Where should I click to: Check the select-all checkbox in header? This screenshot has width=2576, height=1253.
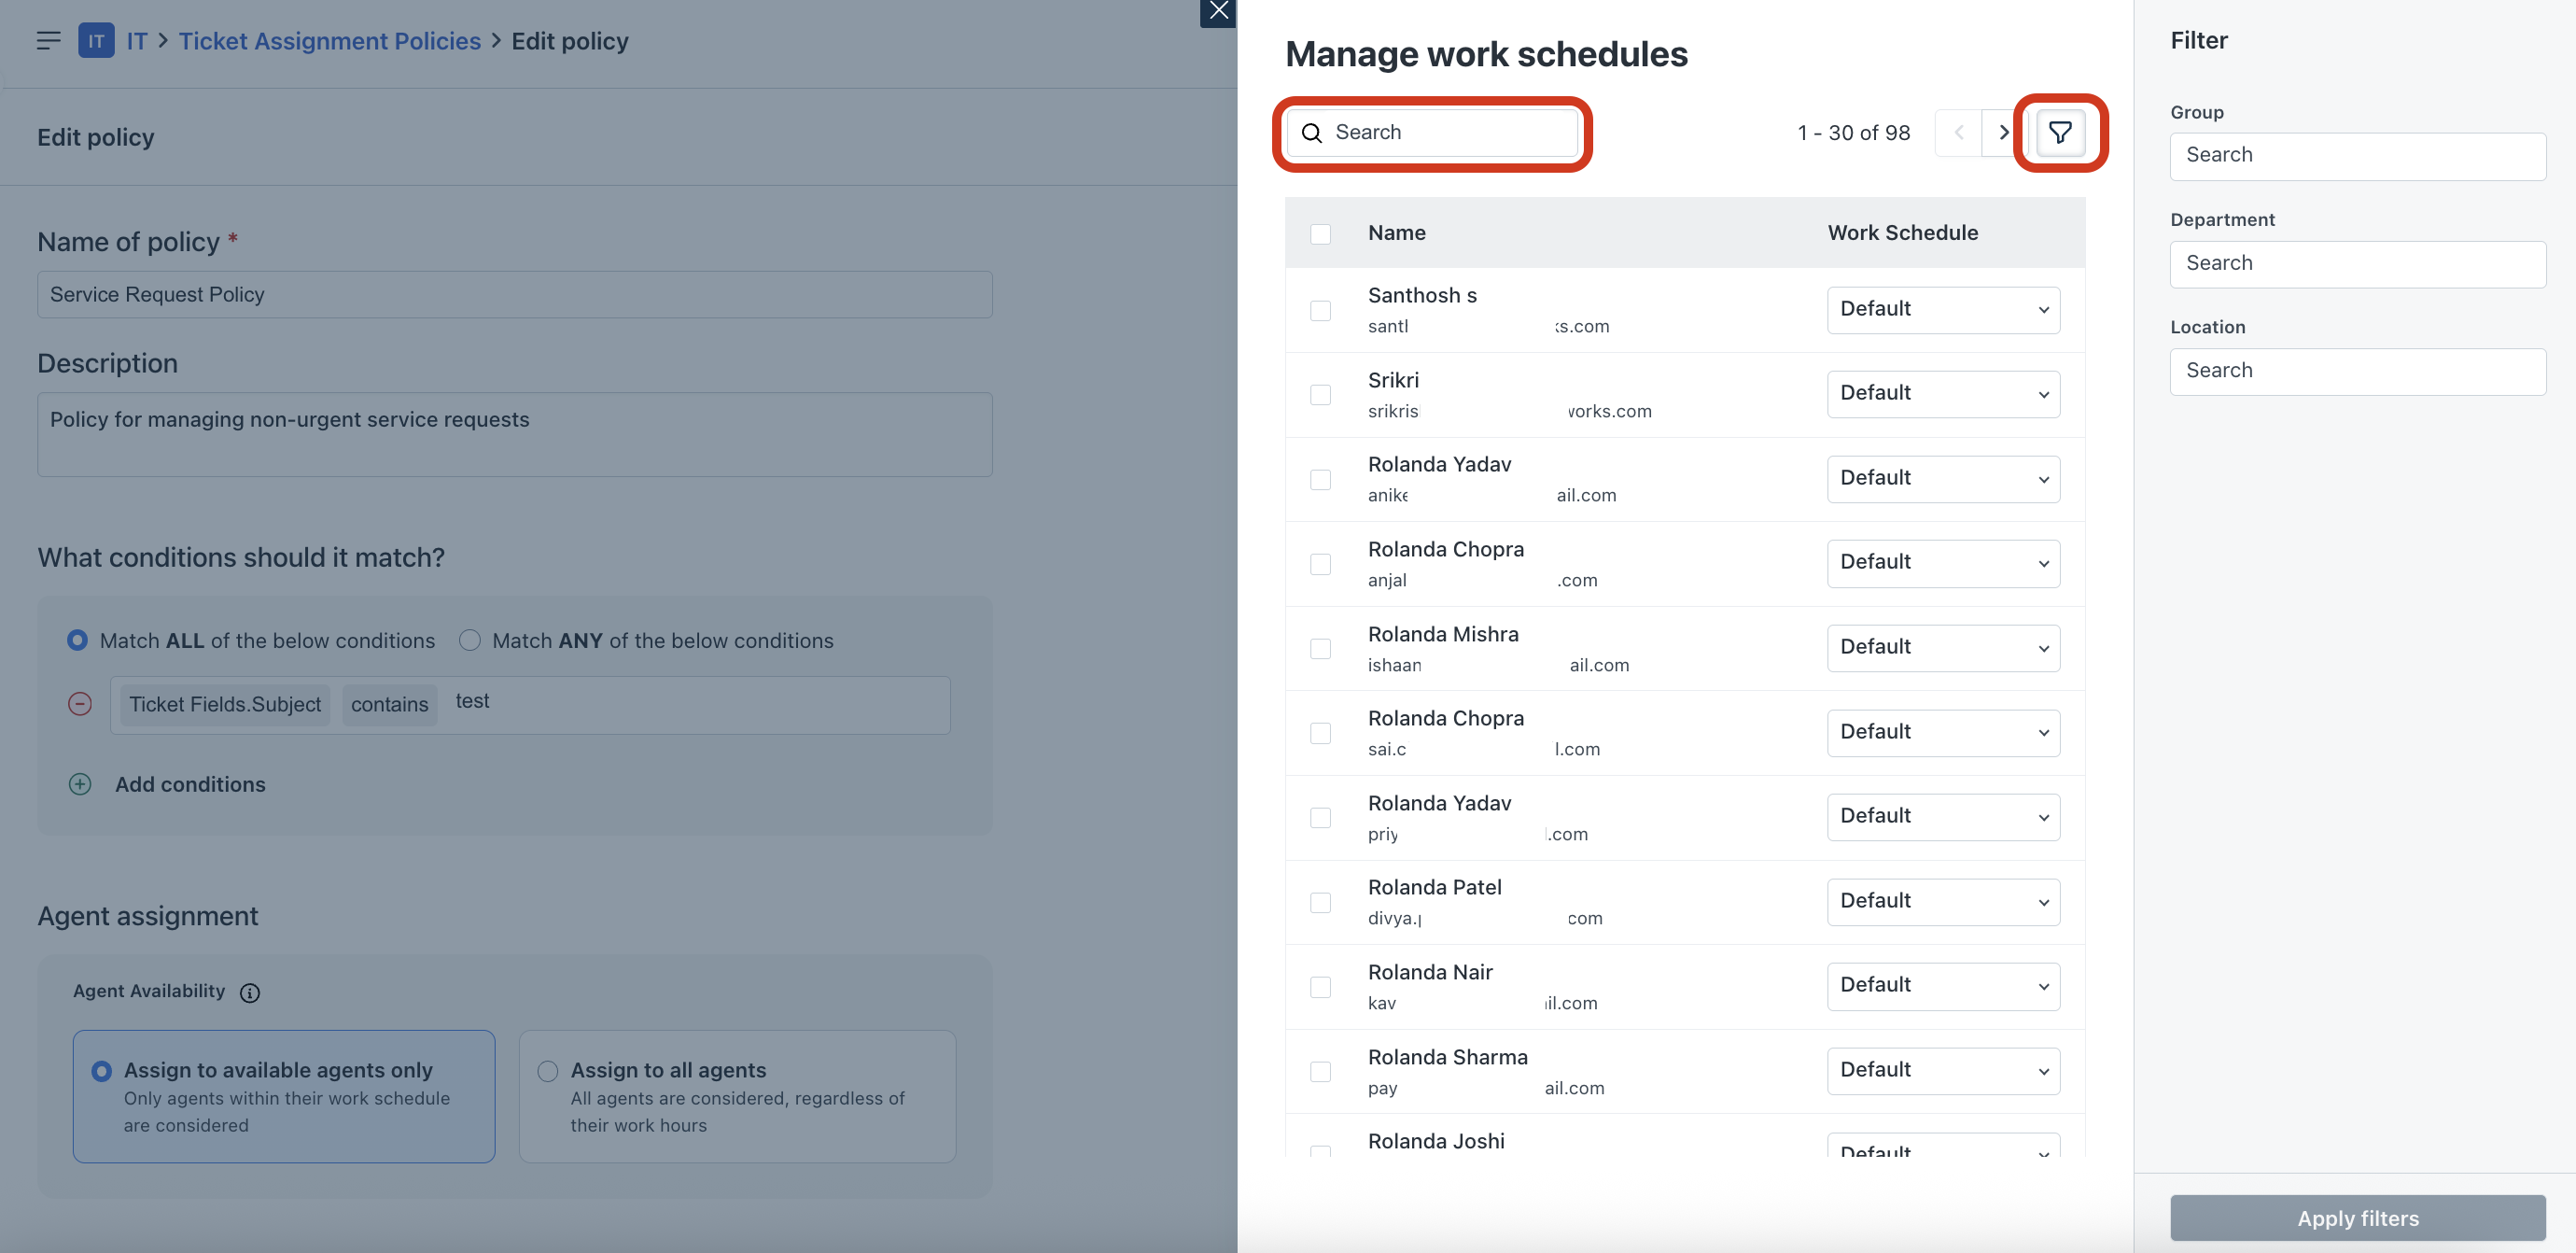pyautogui.click(x=1320, y=233)
